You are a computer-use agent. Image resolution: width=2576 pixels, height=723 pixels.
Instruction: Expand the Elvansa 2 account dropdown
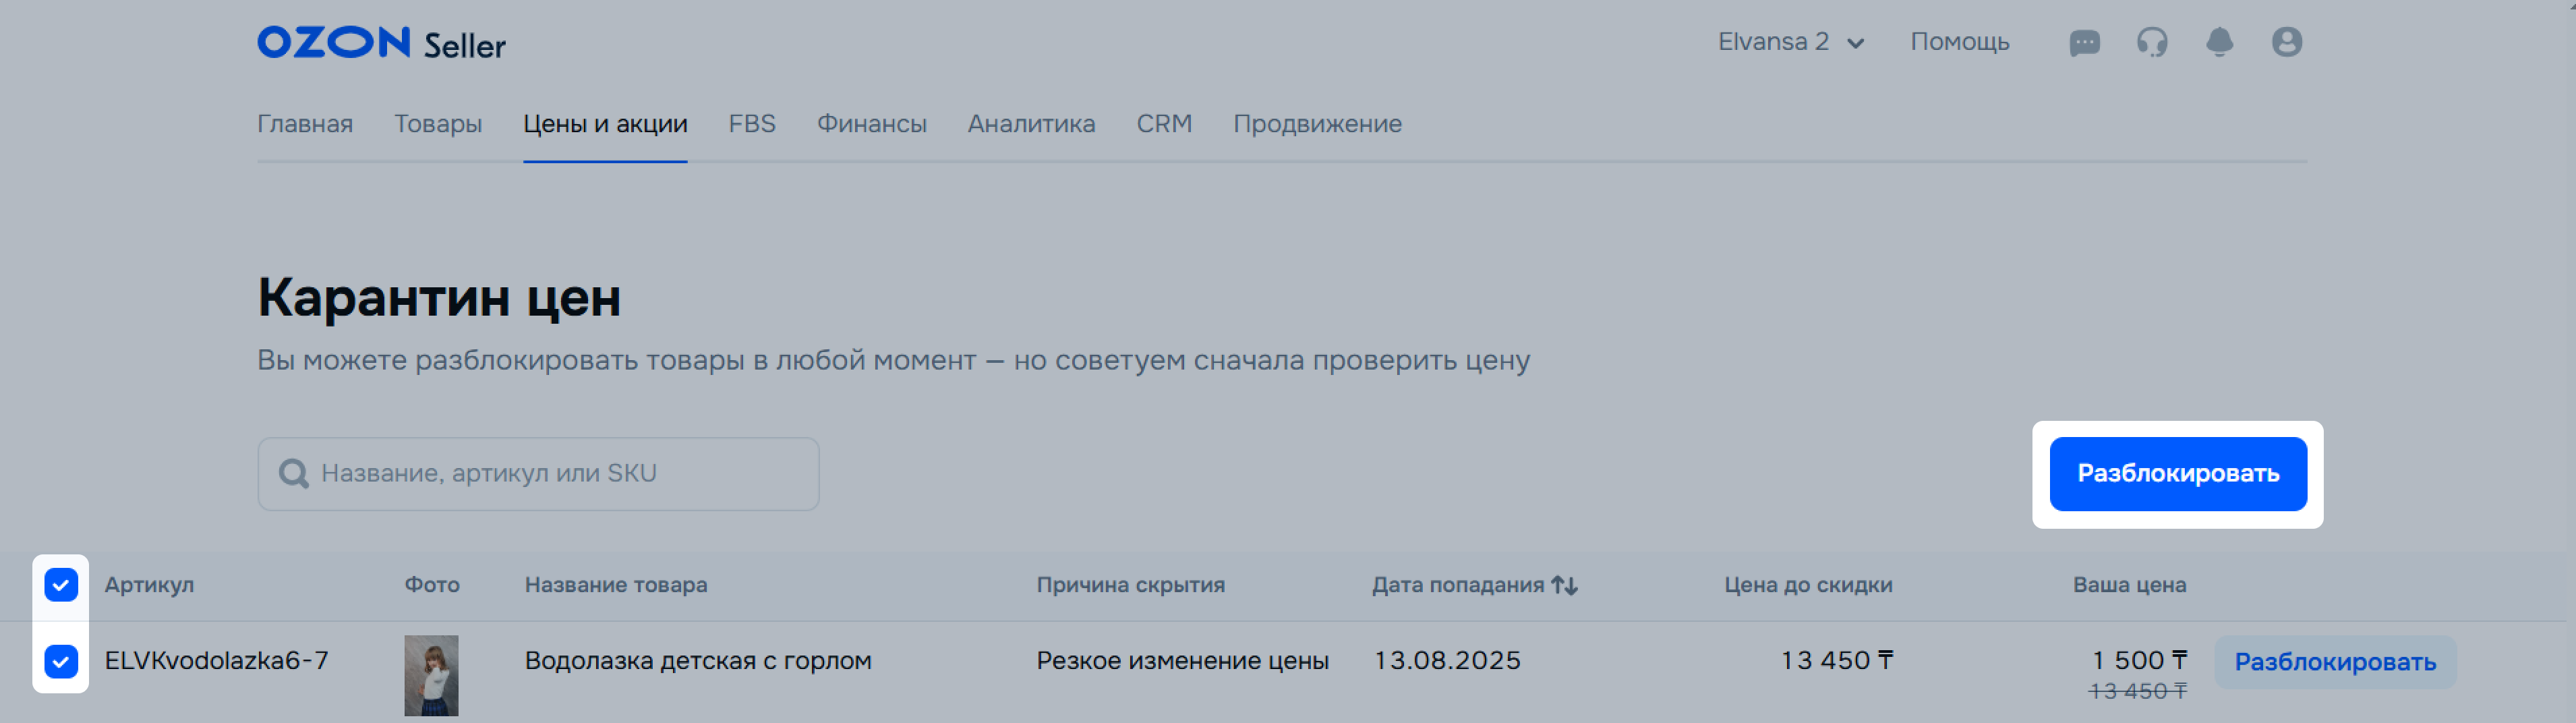pos(1791,42)
